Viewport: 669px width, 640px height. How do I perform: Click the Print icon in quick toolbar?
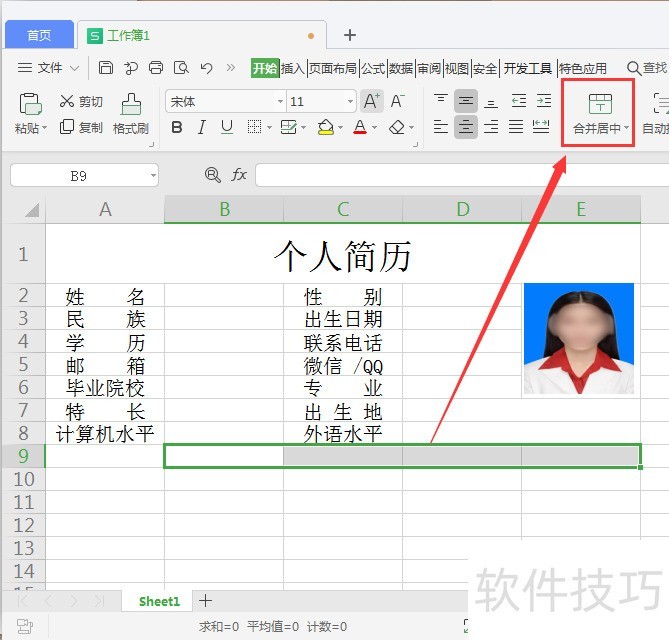156,68
